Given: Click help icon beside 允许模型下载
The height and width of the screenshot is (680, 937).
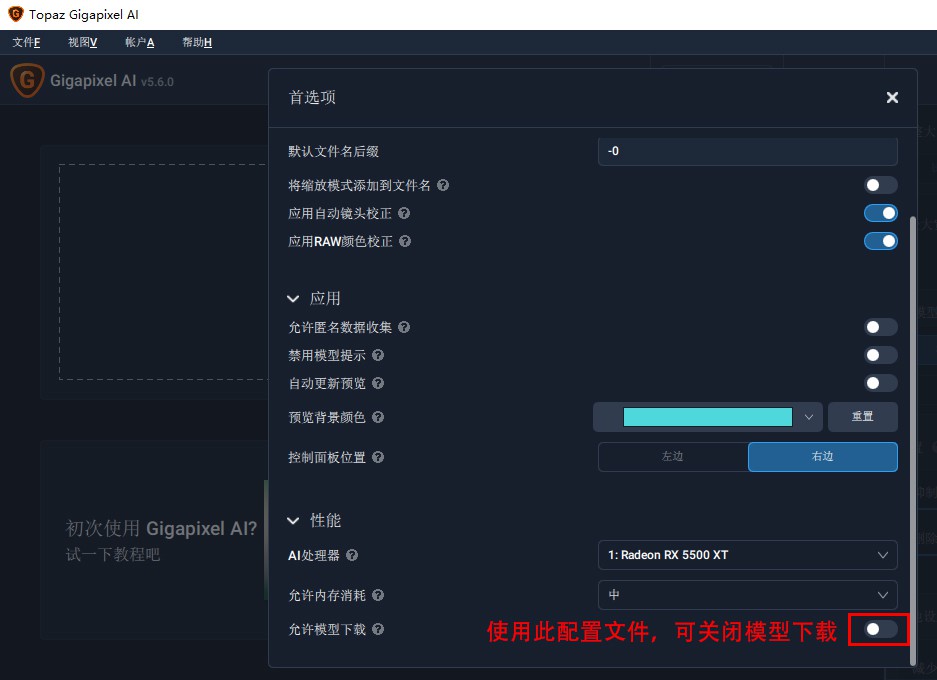Looking at the screenshot, I should [x=378, y=629].
